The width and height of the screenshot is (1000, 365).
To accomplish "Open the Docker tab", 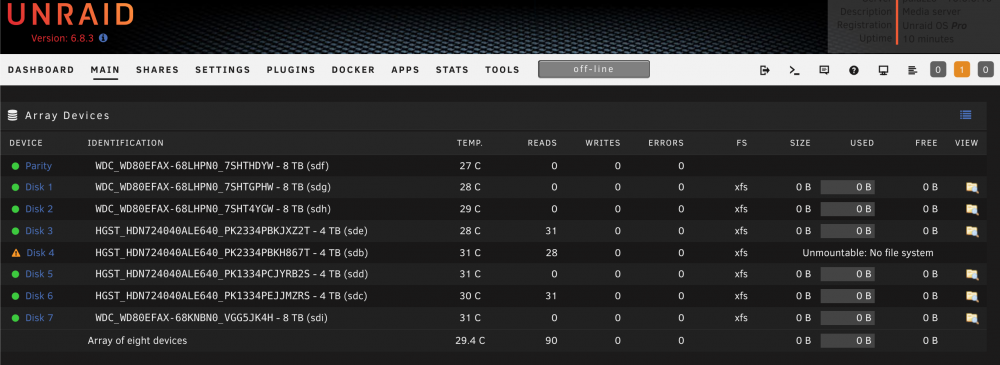I will coord(353,70).
